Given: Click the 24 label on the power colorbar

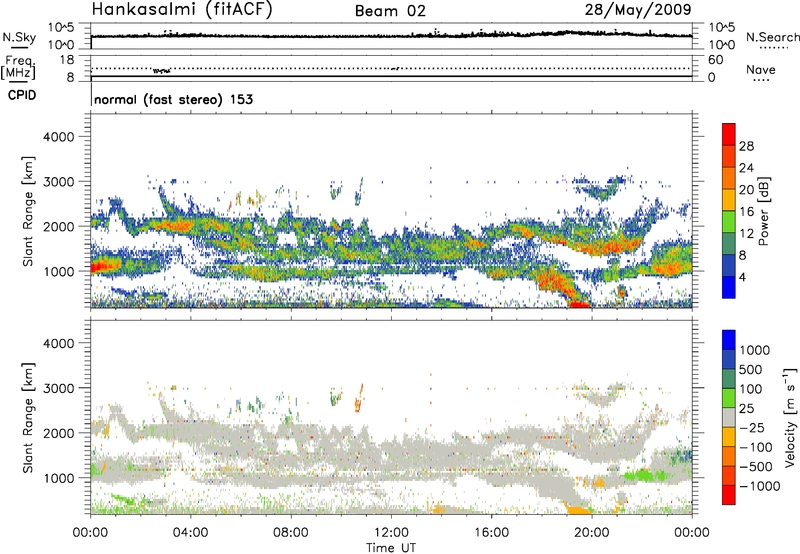Looking at the screenshot, I should [x=746, y=168].
